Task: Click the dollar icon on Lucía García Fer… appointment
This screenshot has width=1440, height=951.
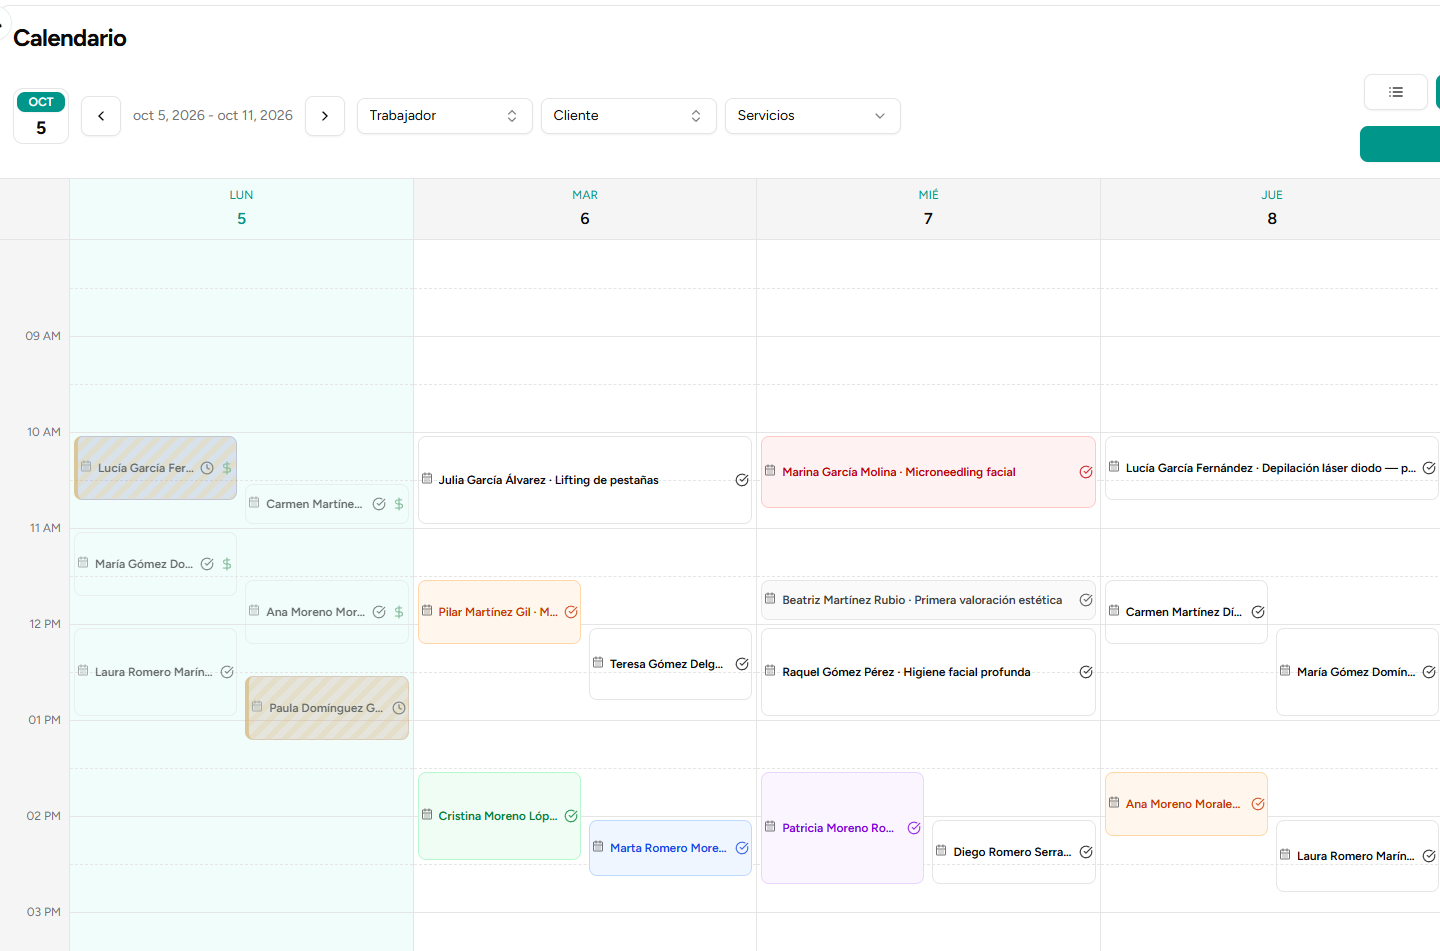Action: coord(227,468)
